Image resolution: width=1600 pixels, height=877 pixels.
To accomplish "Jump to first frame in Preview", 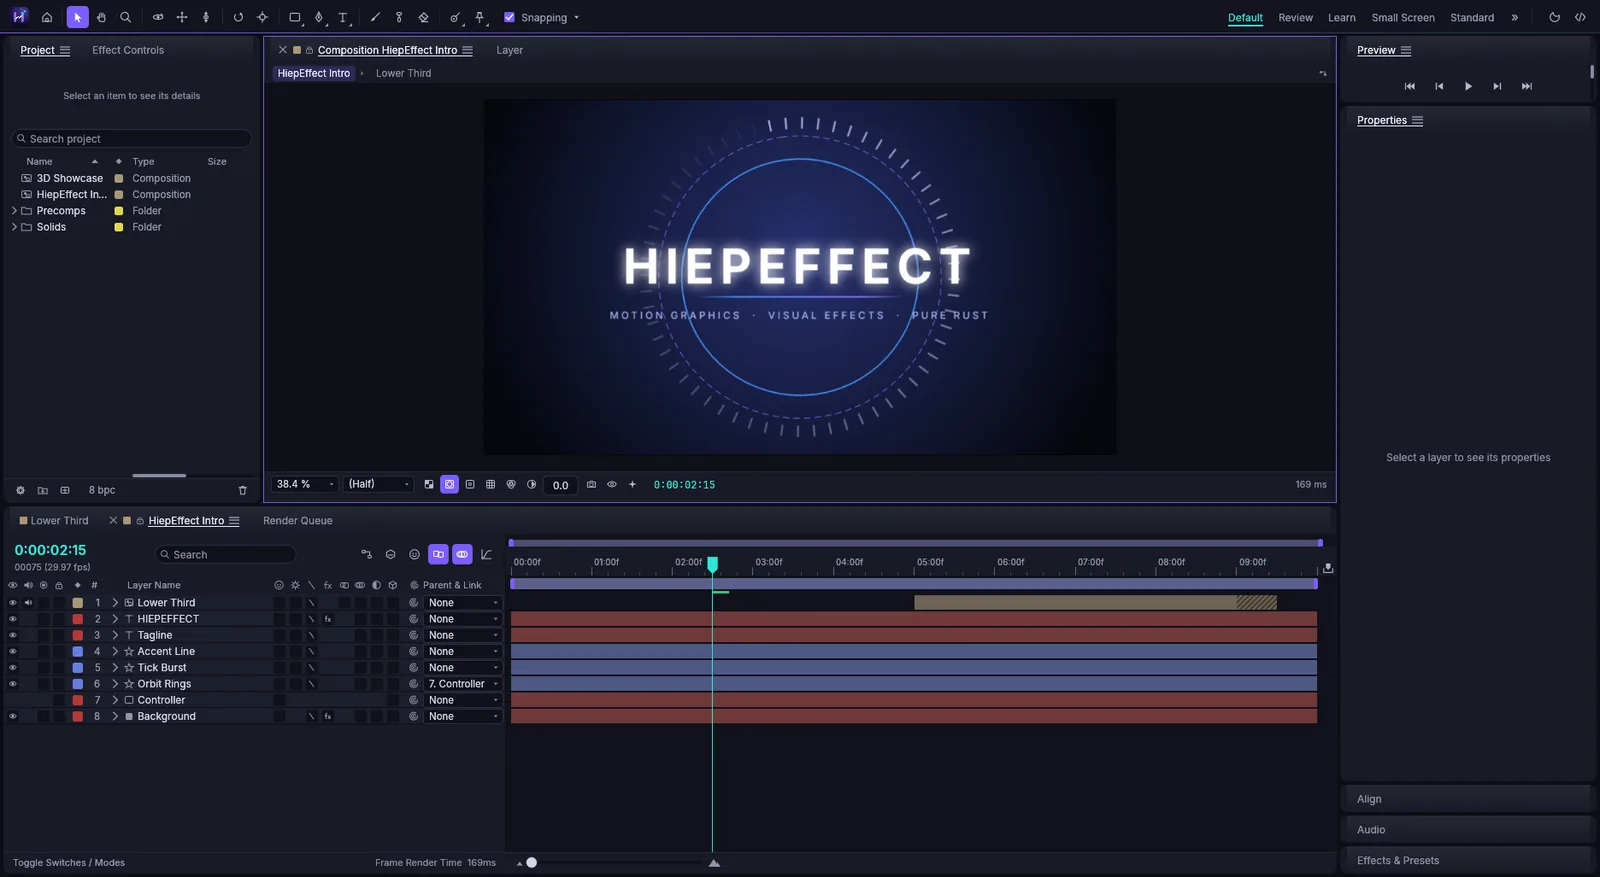I will tap(1410, 86).
